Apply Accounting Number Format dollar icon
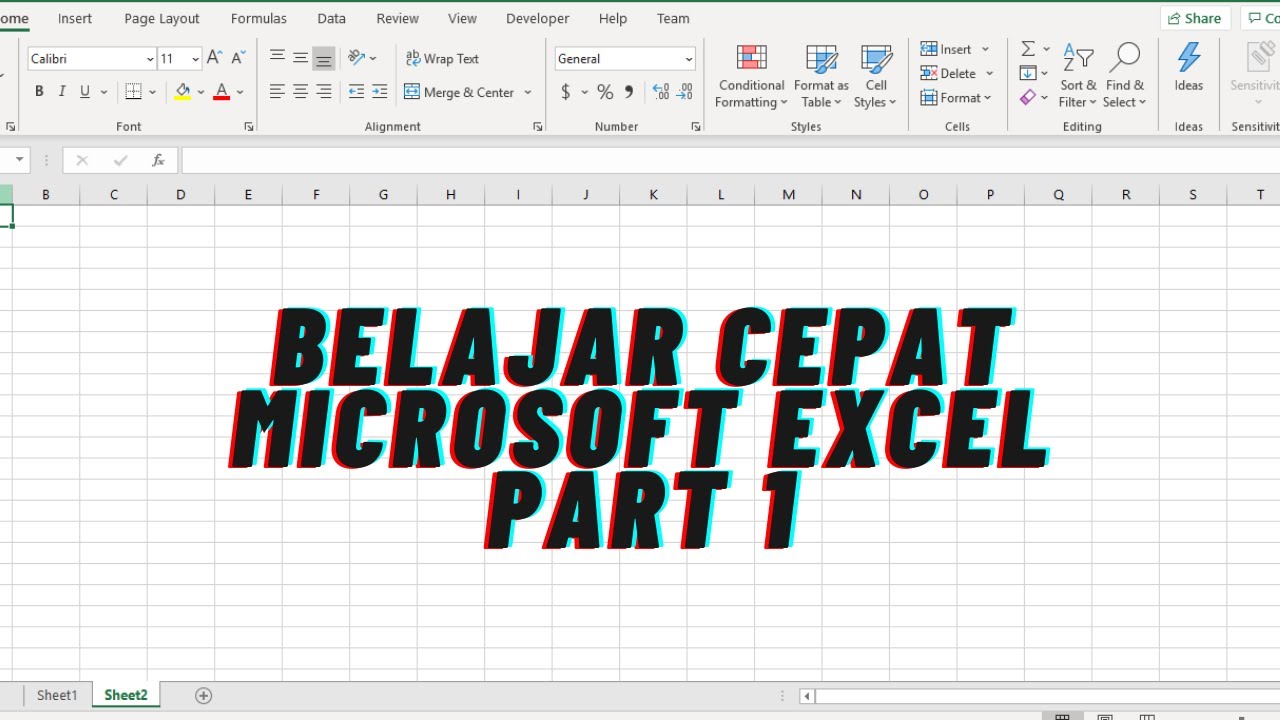 pos(566,92)
